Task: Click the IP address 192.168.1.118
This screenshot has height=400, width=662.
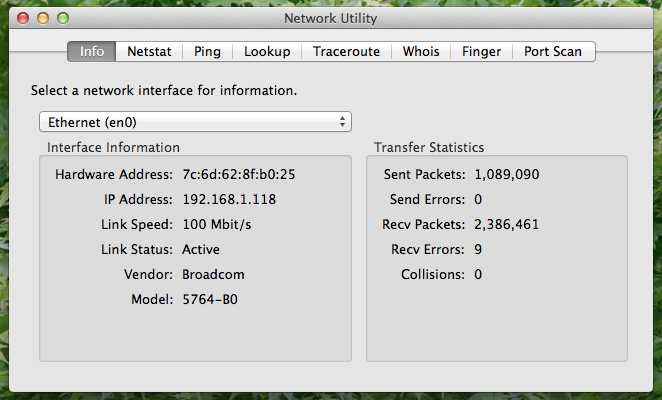Action: pyautogui.click(x=229, y=199)
